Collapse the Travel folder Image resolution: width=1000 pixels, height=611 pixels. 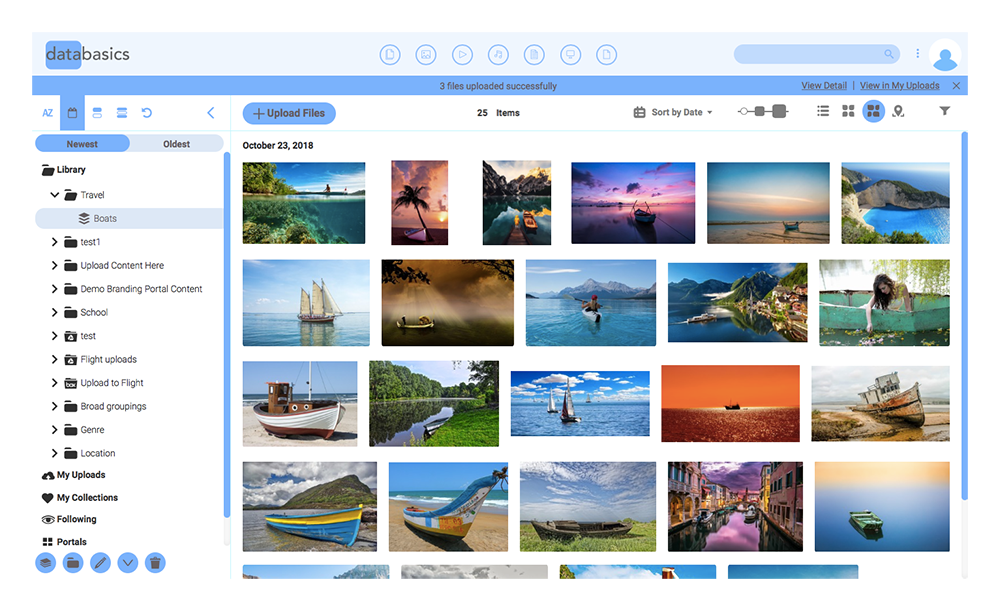pos(55,194)
